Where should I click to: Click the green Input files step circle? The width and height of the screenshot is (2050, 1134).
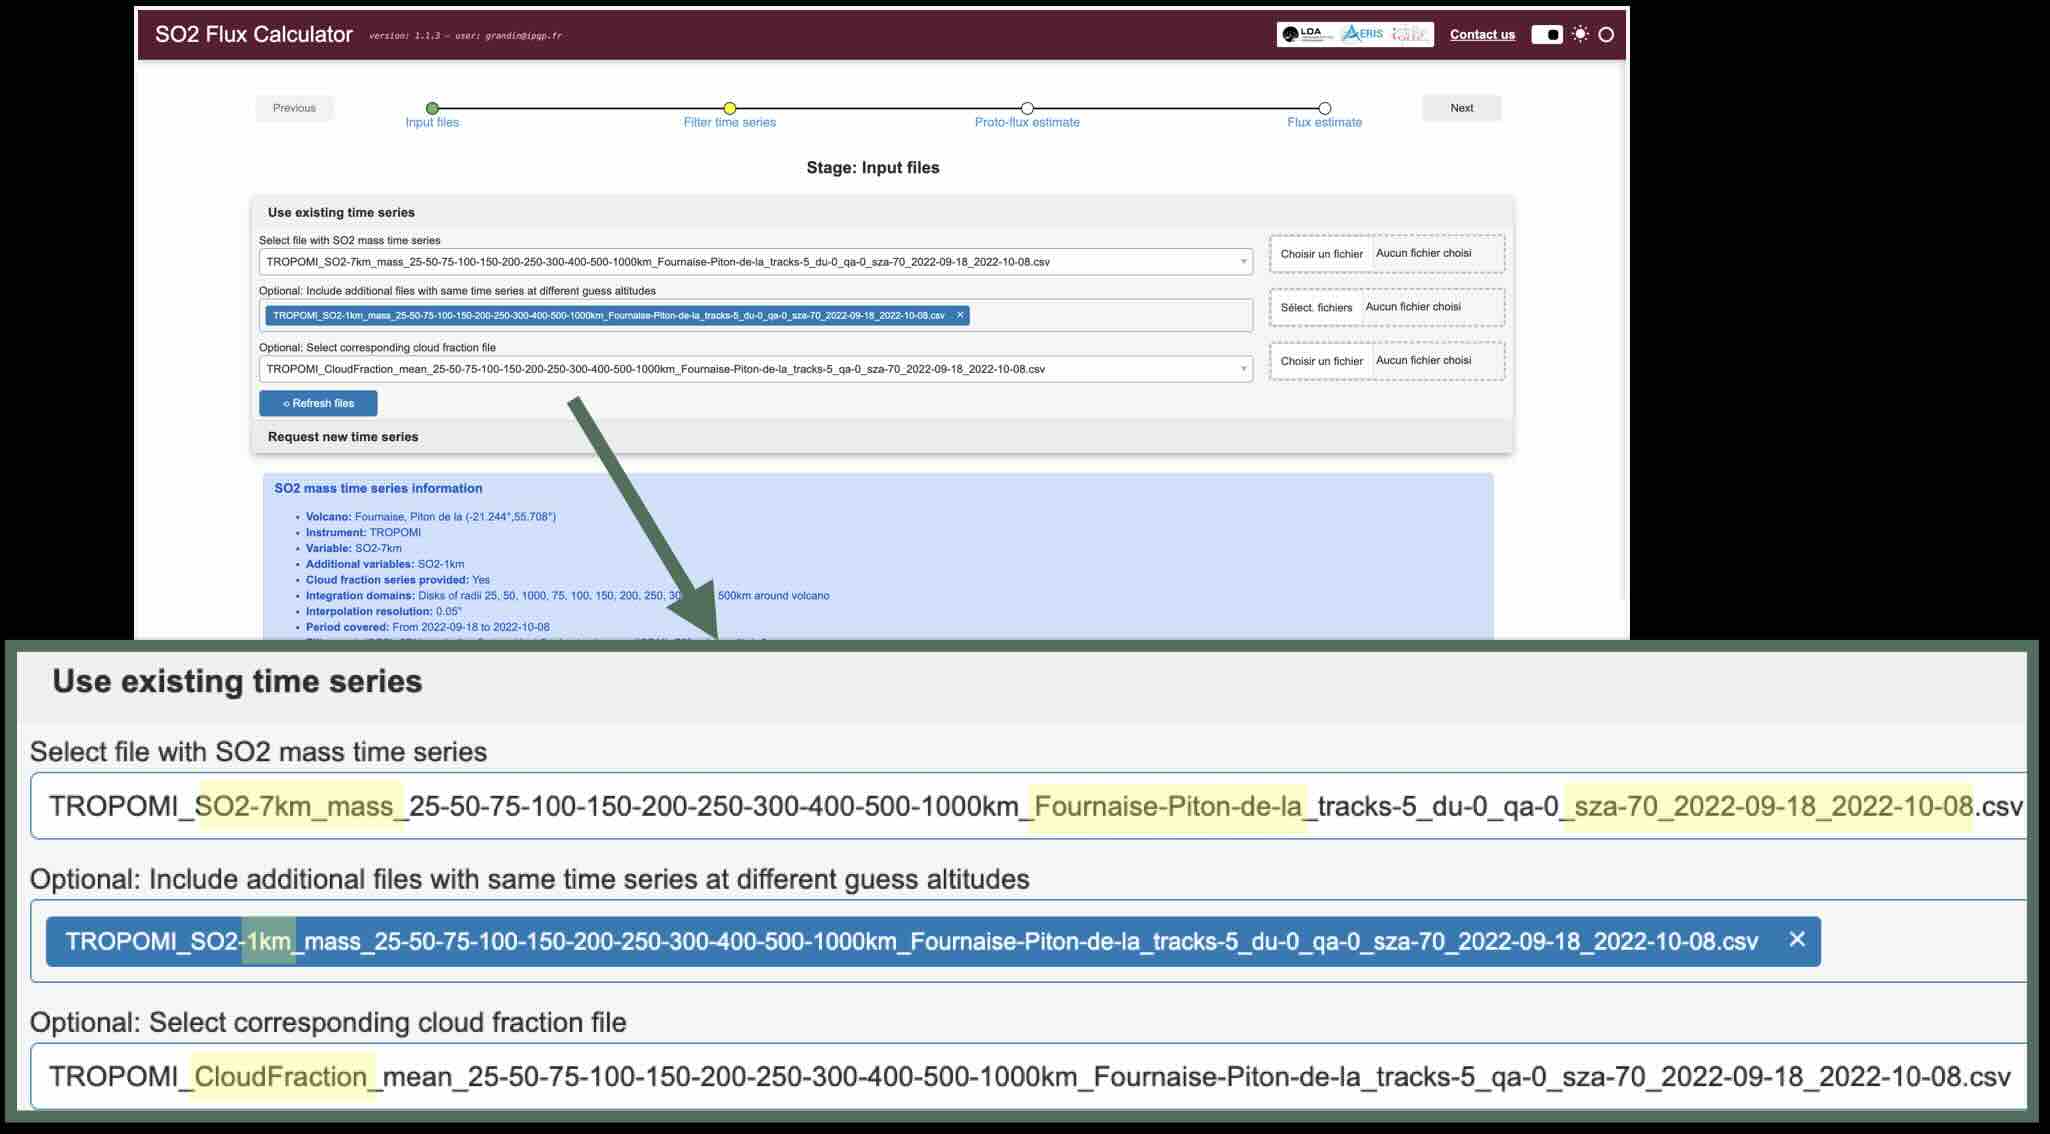tap(432, 108)
